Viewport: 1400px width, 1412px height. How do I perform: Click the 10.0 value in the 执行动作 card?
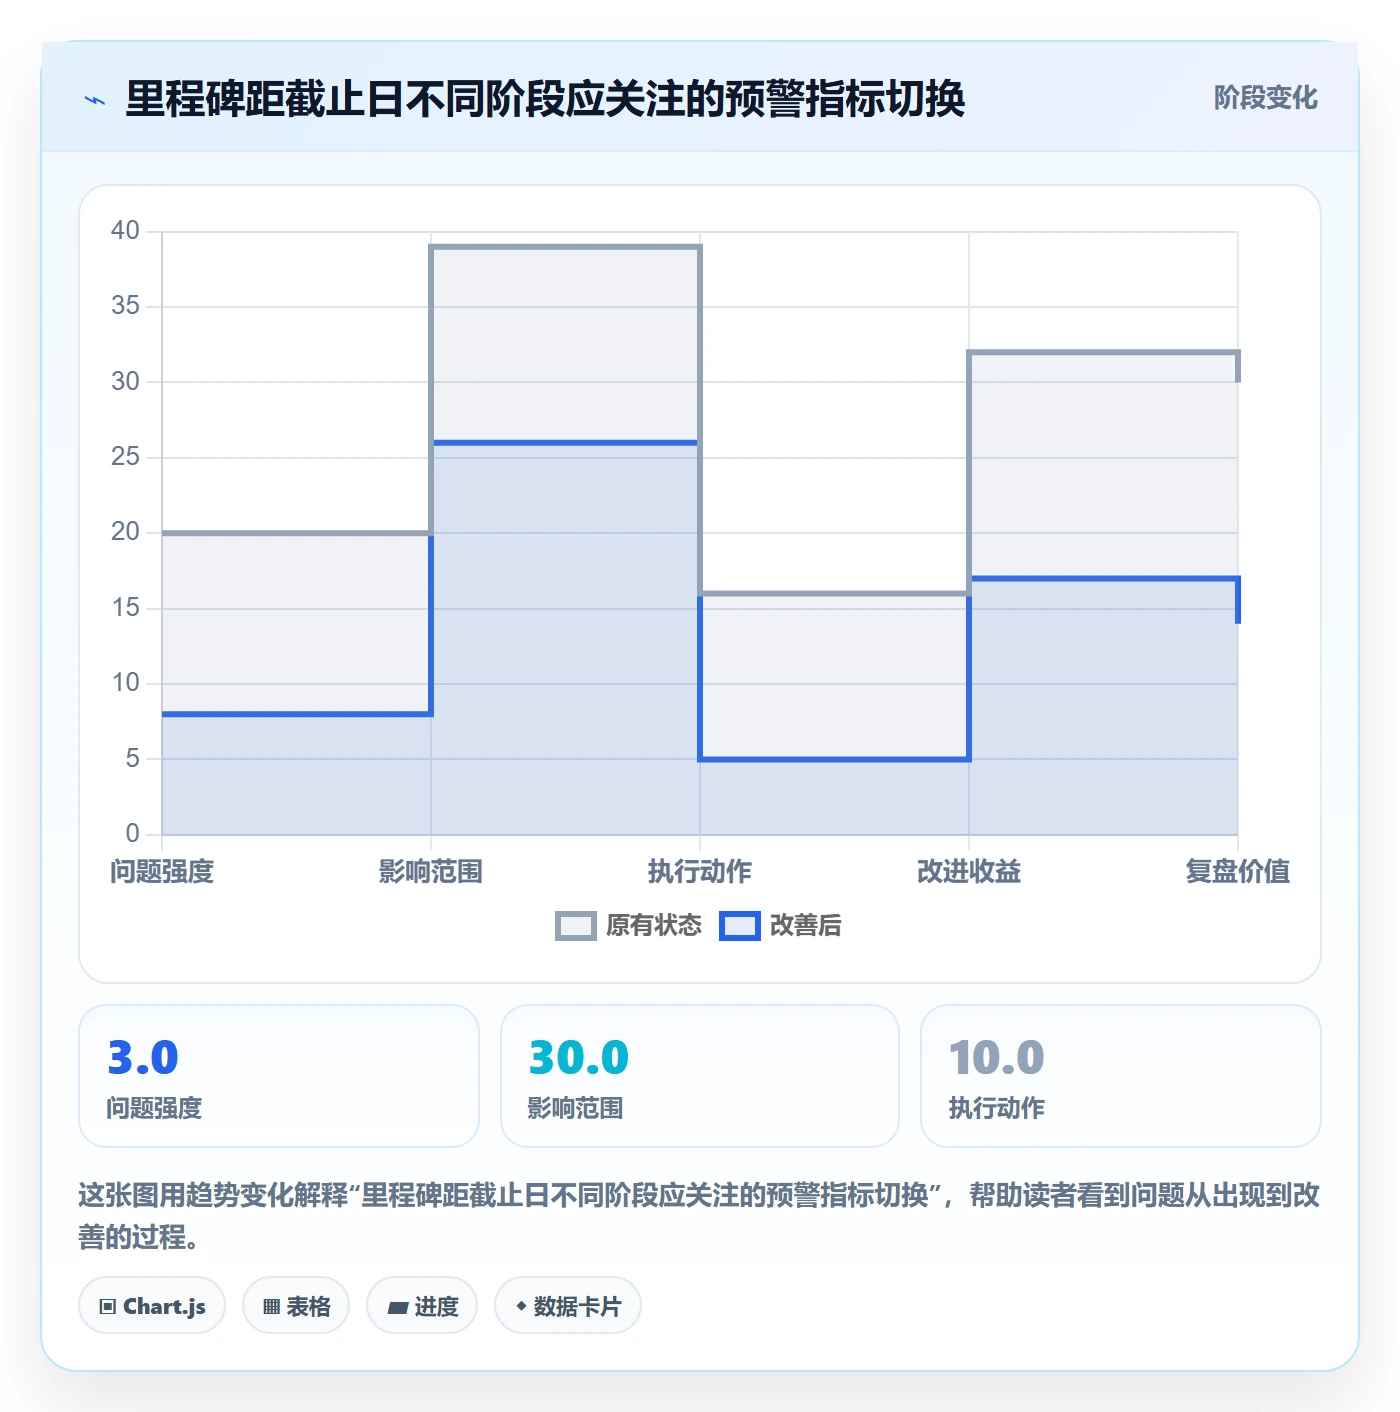click(x=997, y=1058)
